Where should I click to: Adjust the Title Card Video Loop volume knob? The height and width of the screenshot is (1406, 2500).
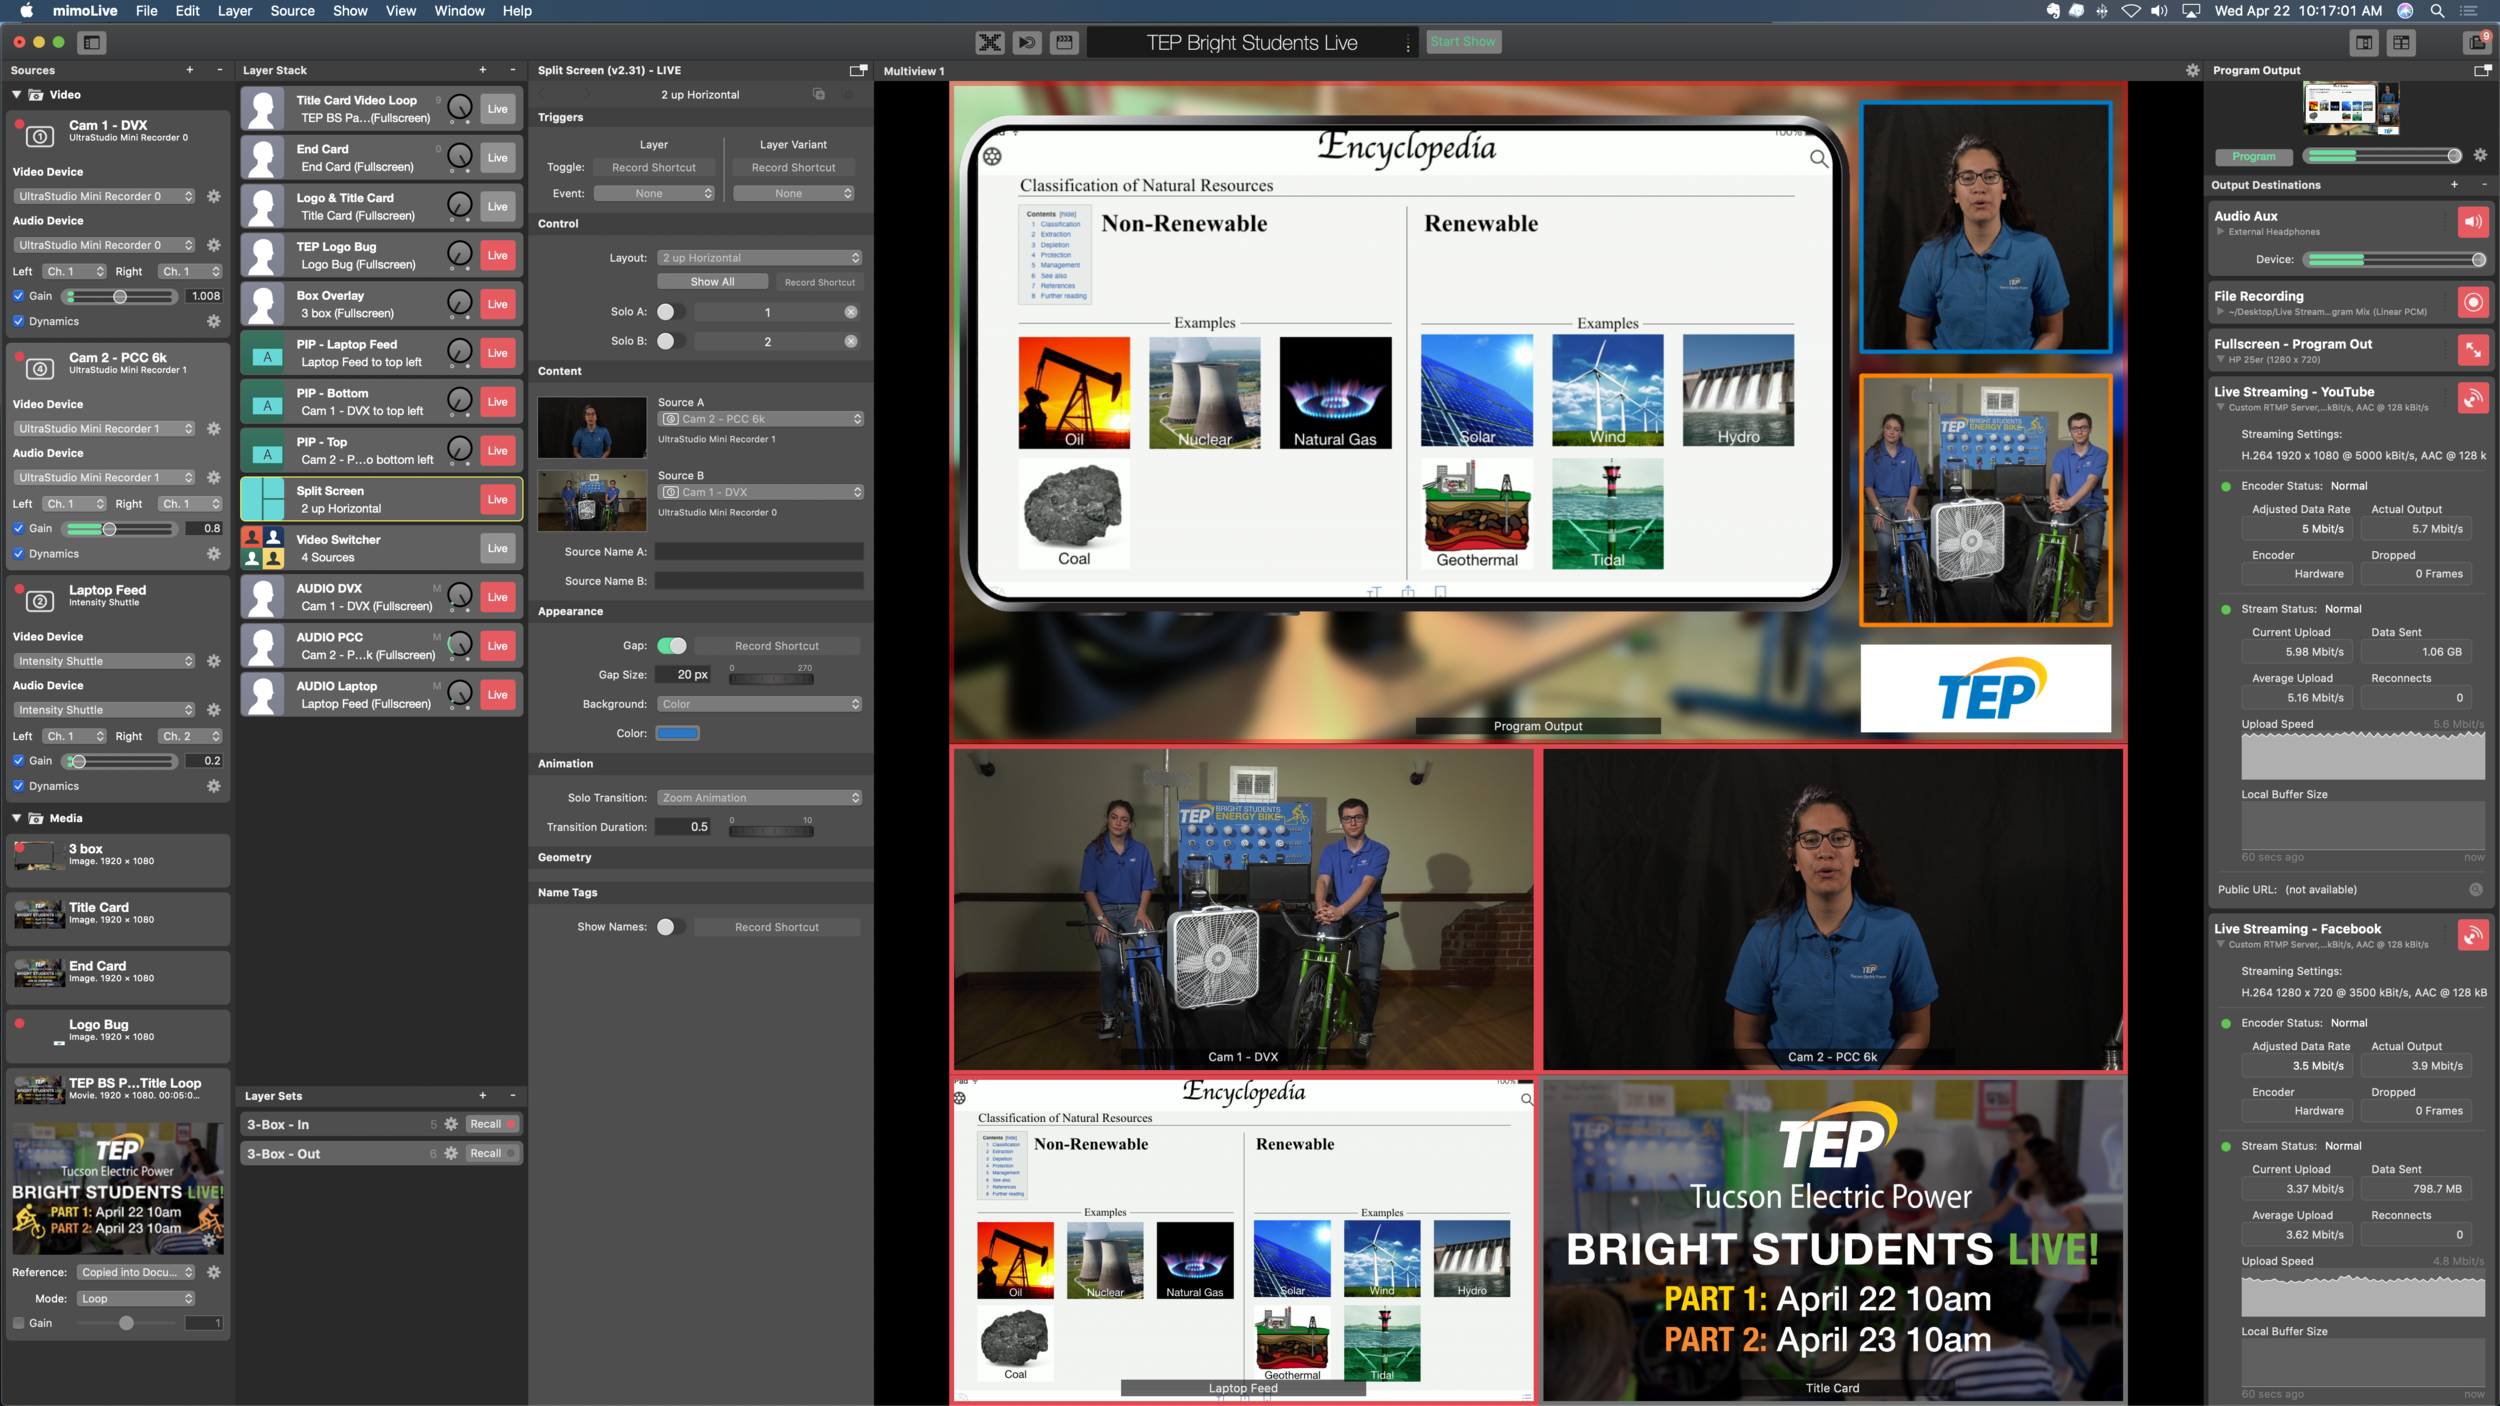[459, 108]
